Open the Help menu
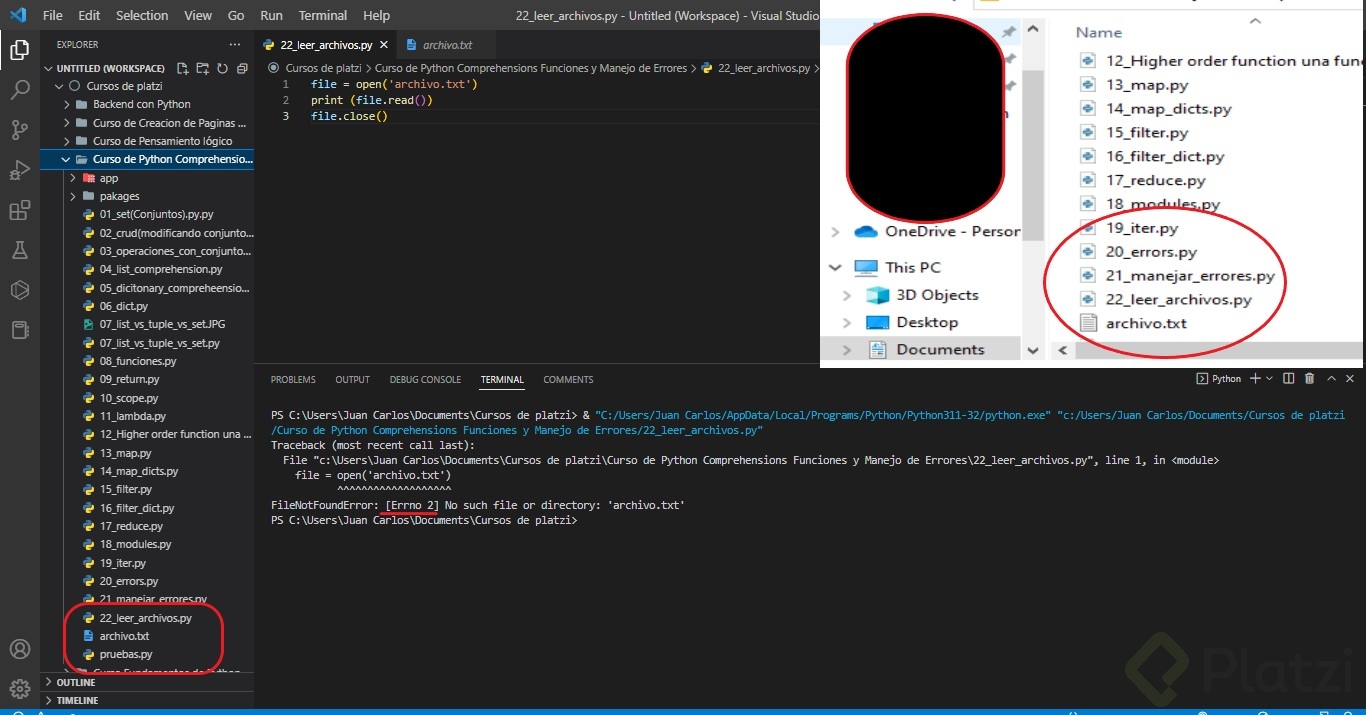Viewport: 1366px width, 715px height. click(376, 15)
